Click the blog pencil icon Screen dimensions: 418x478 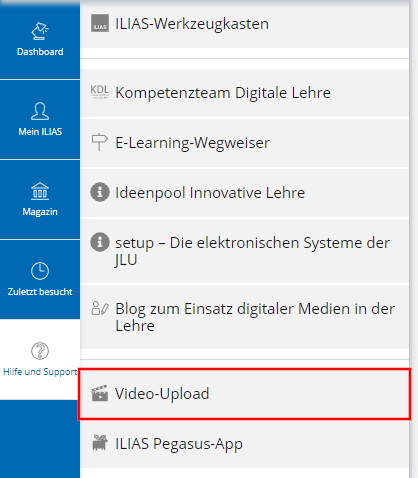click(100, 308)
